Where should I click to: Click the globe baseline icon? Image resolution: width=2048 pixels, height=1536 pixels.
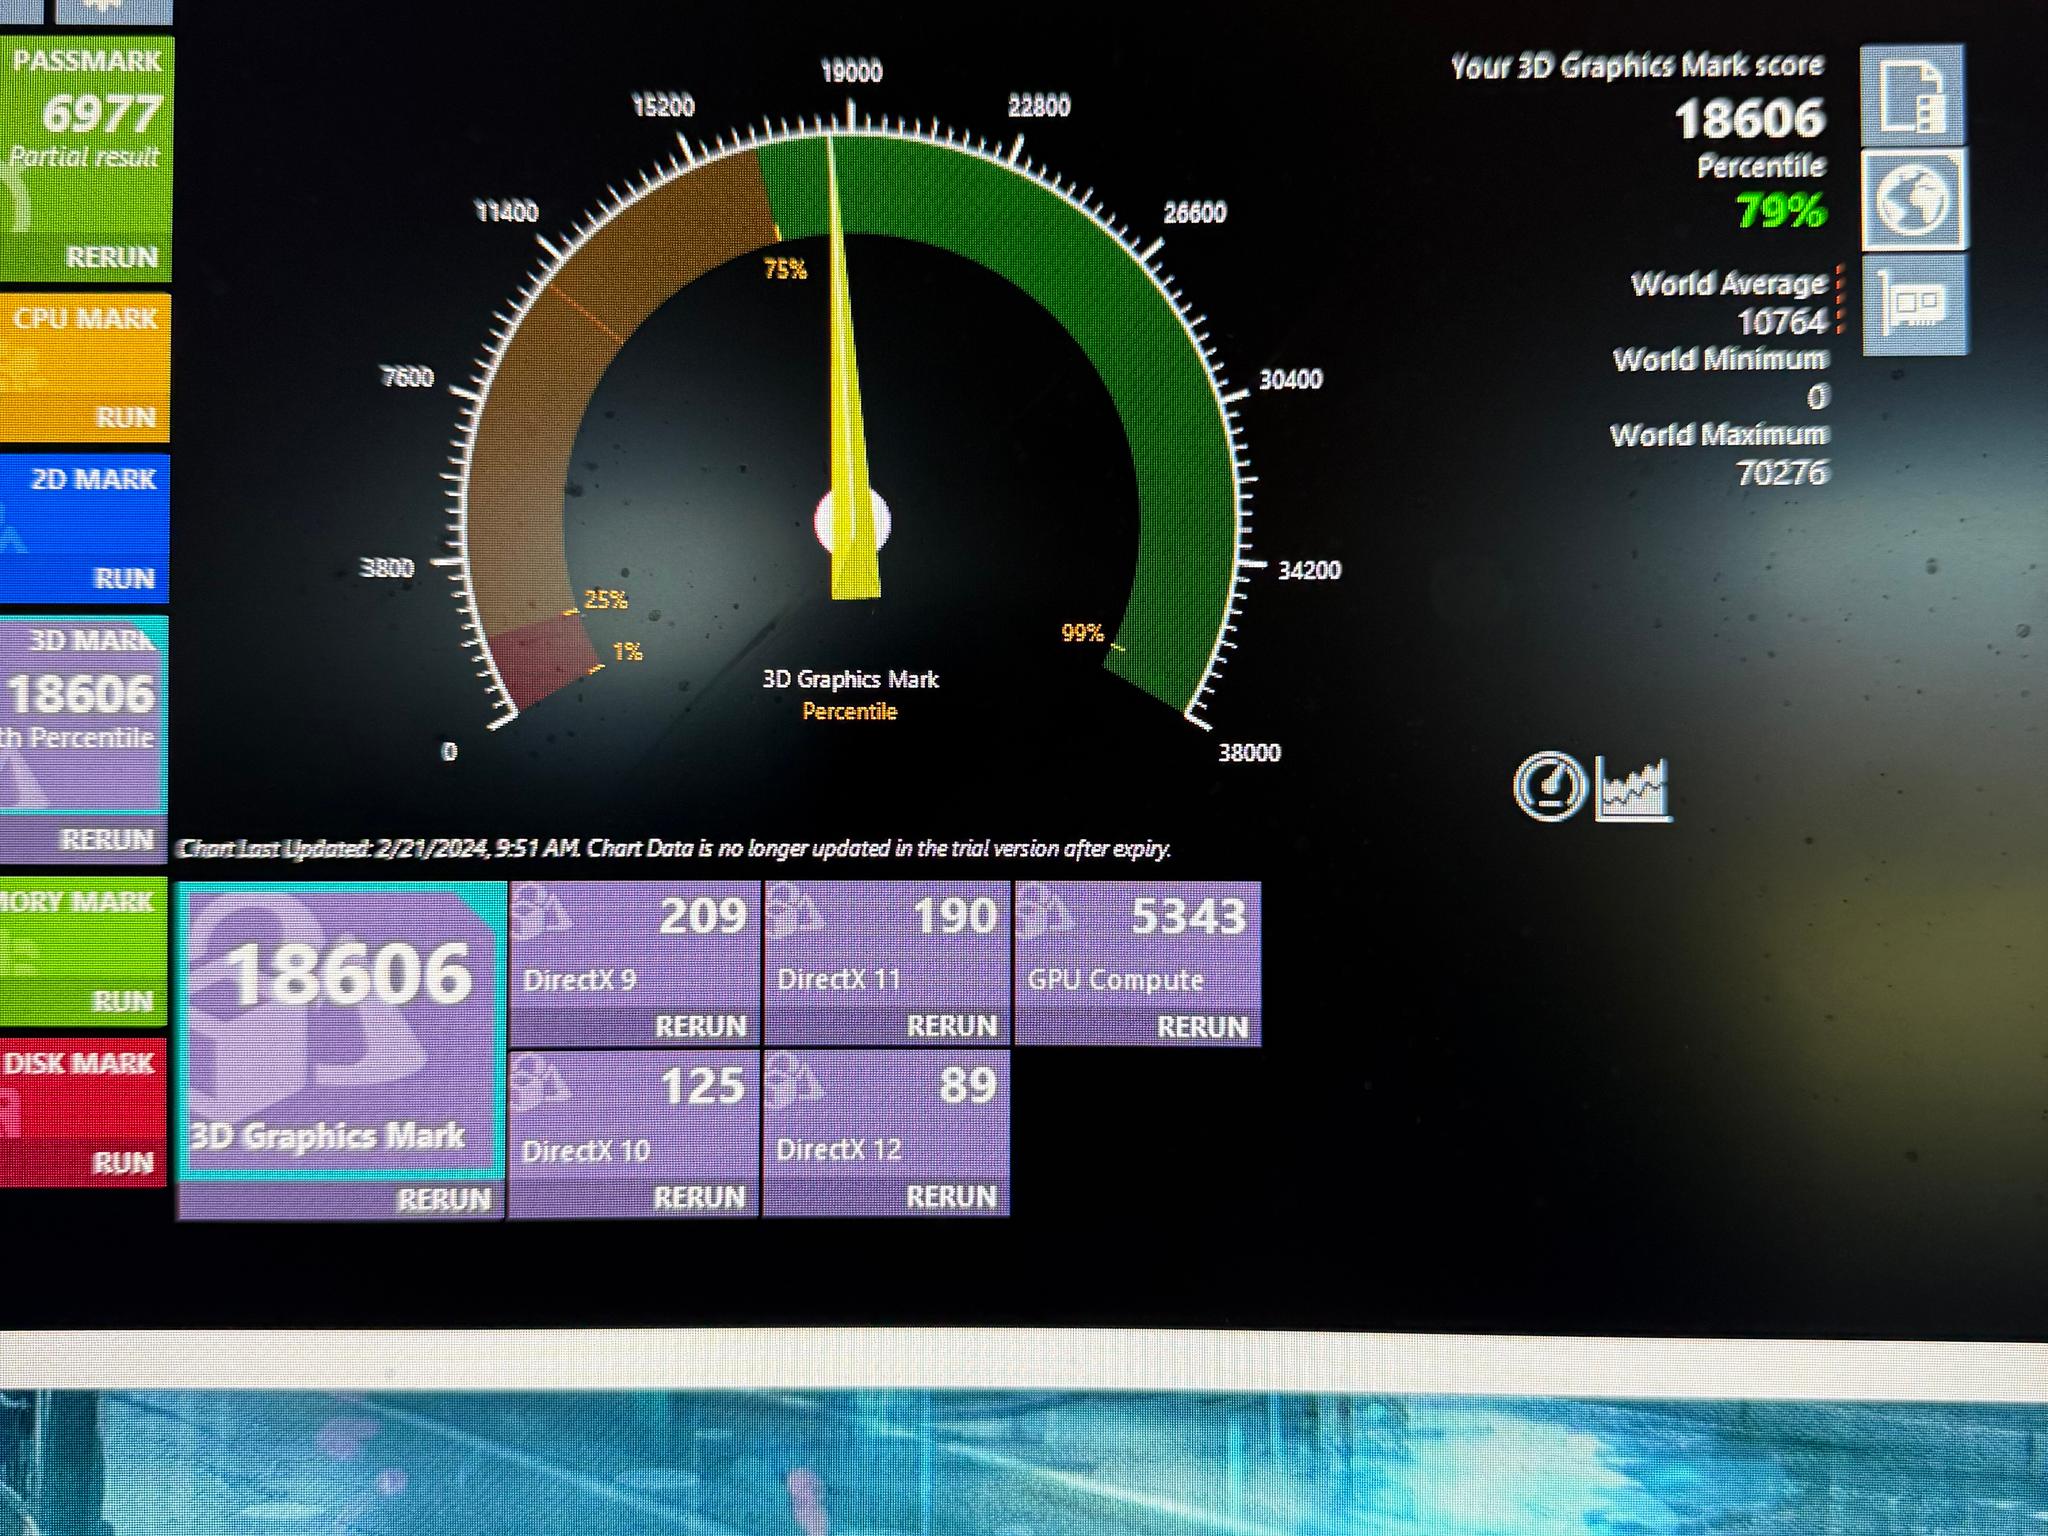(x=1913, y=200)
